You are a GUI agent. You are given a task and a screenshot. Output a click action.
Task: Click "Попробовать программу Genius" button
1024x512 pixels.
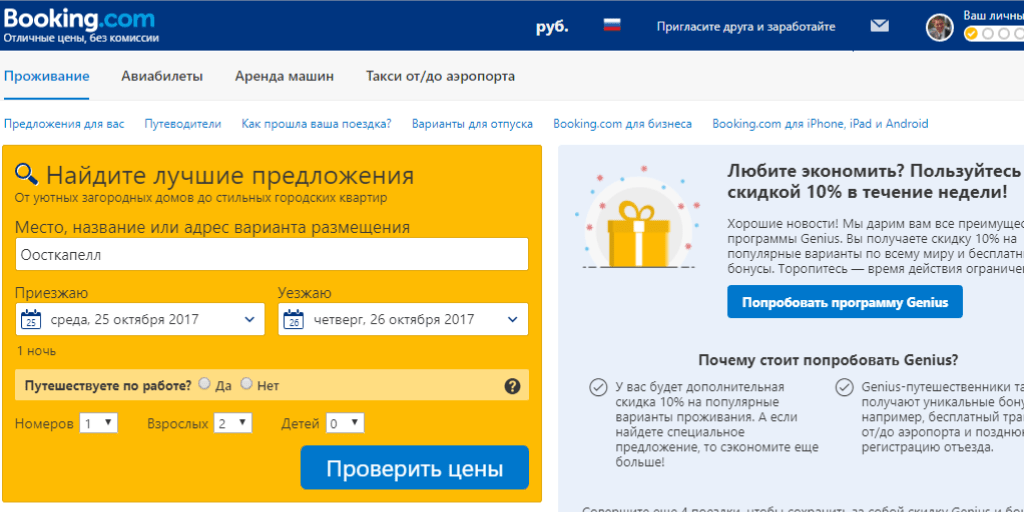[x=845, y=301]
